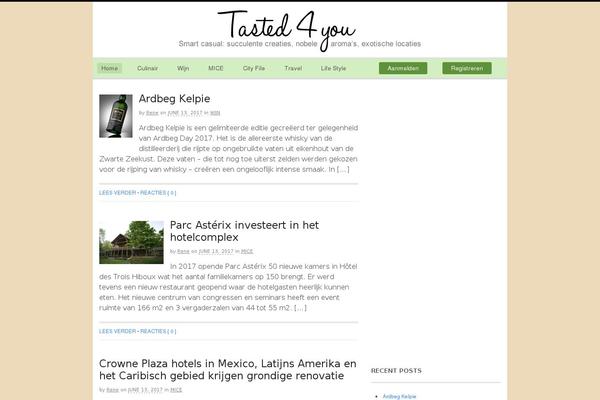
Task: Open Parc Astérix investeert in het hotelcomplex title
Action: (244, 231)
